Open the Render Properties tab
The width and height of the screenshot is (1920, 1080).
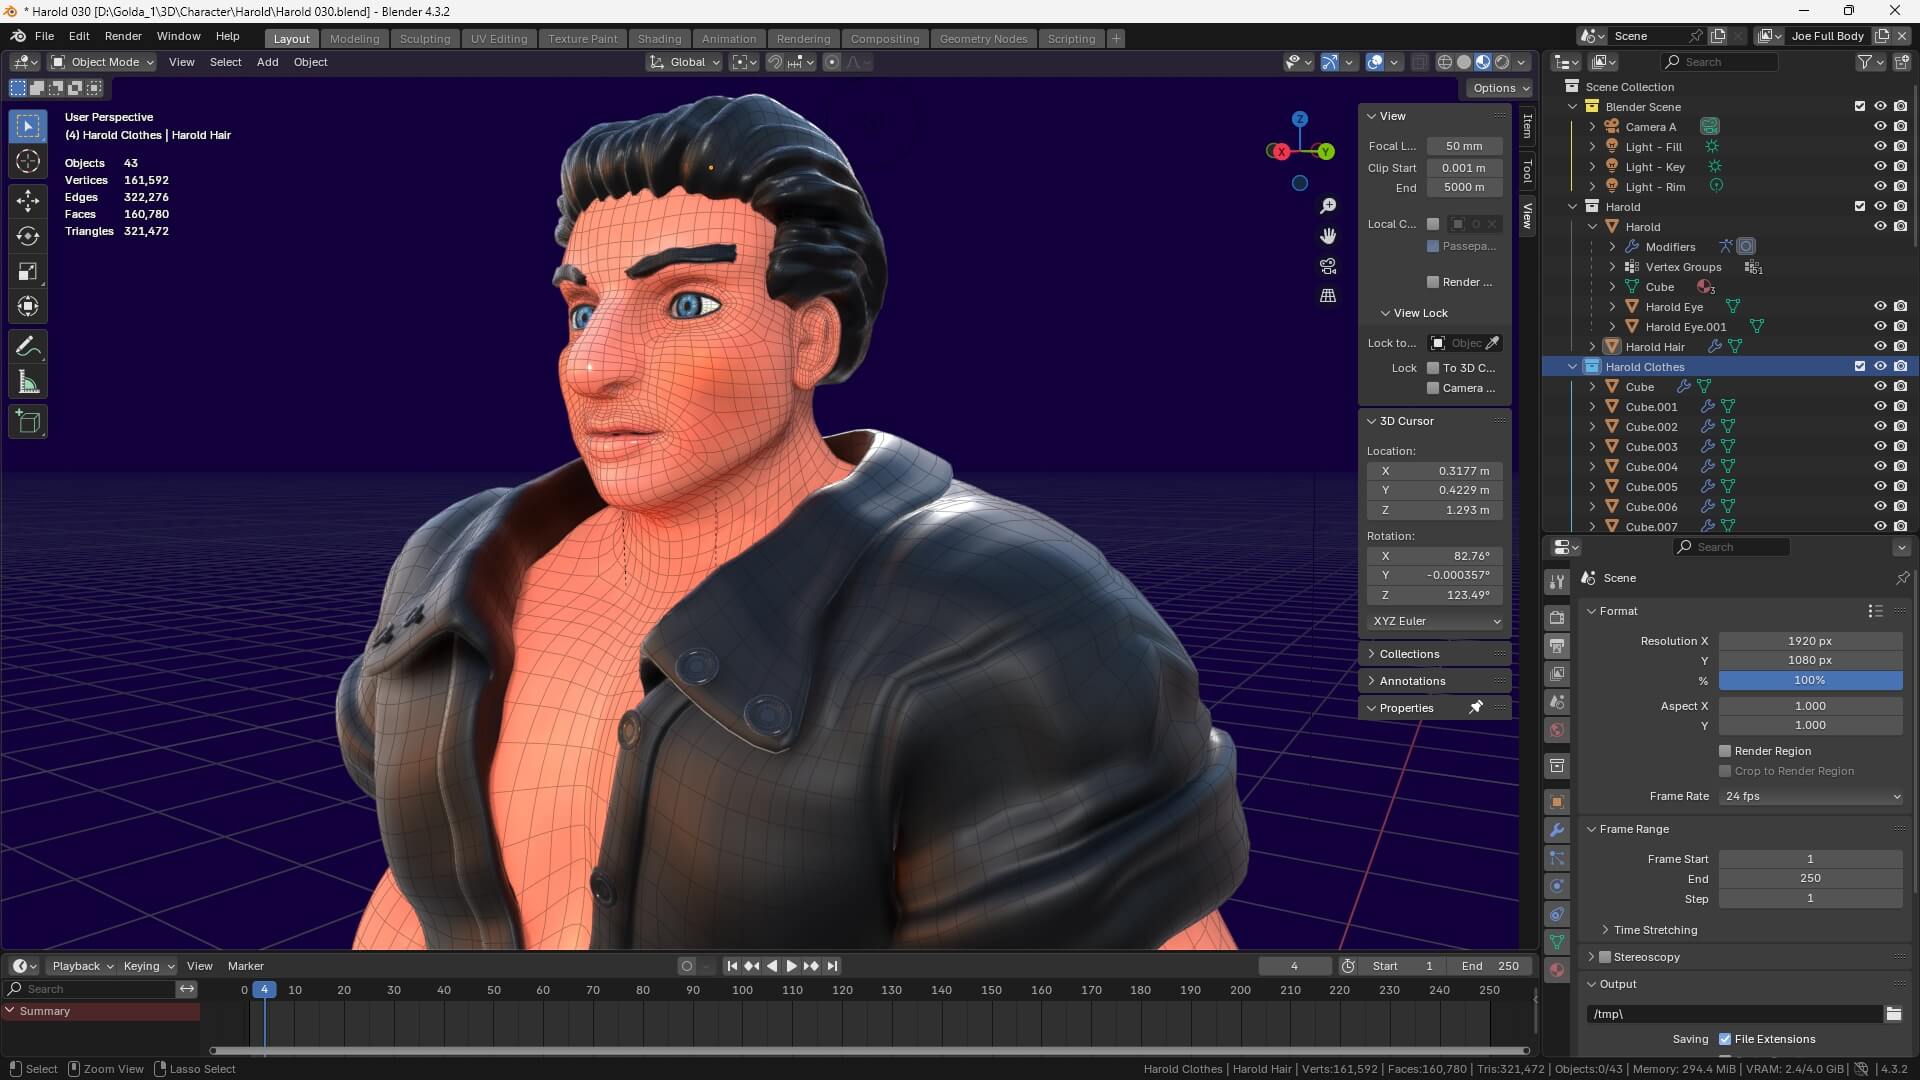coord(1557,617)
